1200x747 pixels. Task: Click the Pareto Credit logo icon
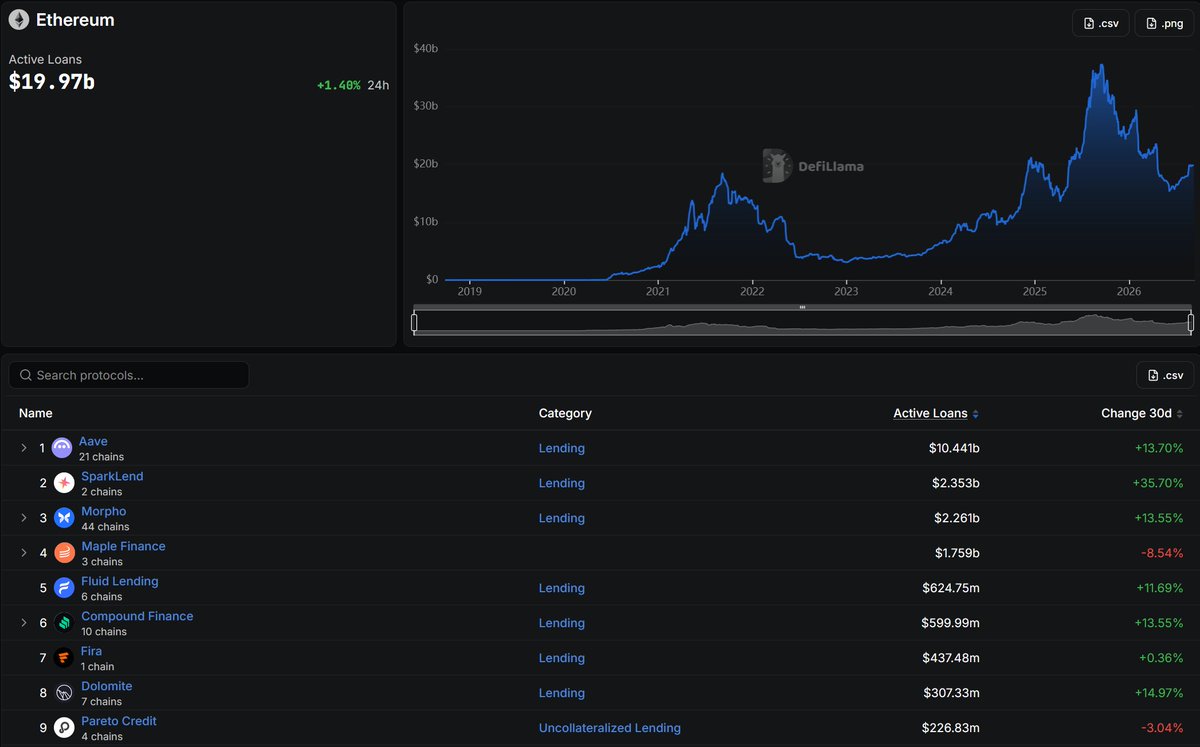64,728
